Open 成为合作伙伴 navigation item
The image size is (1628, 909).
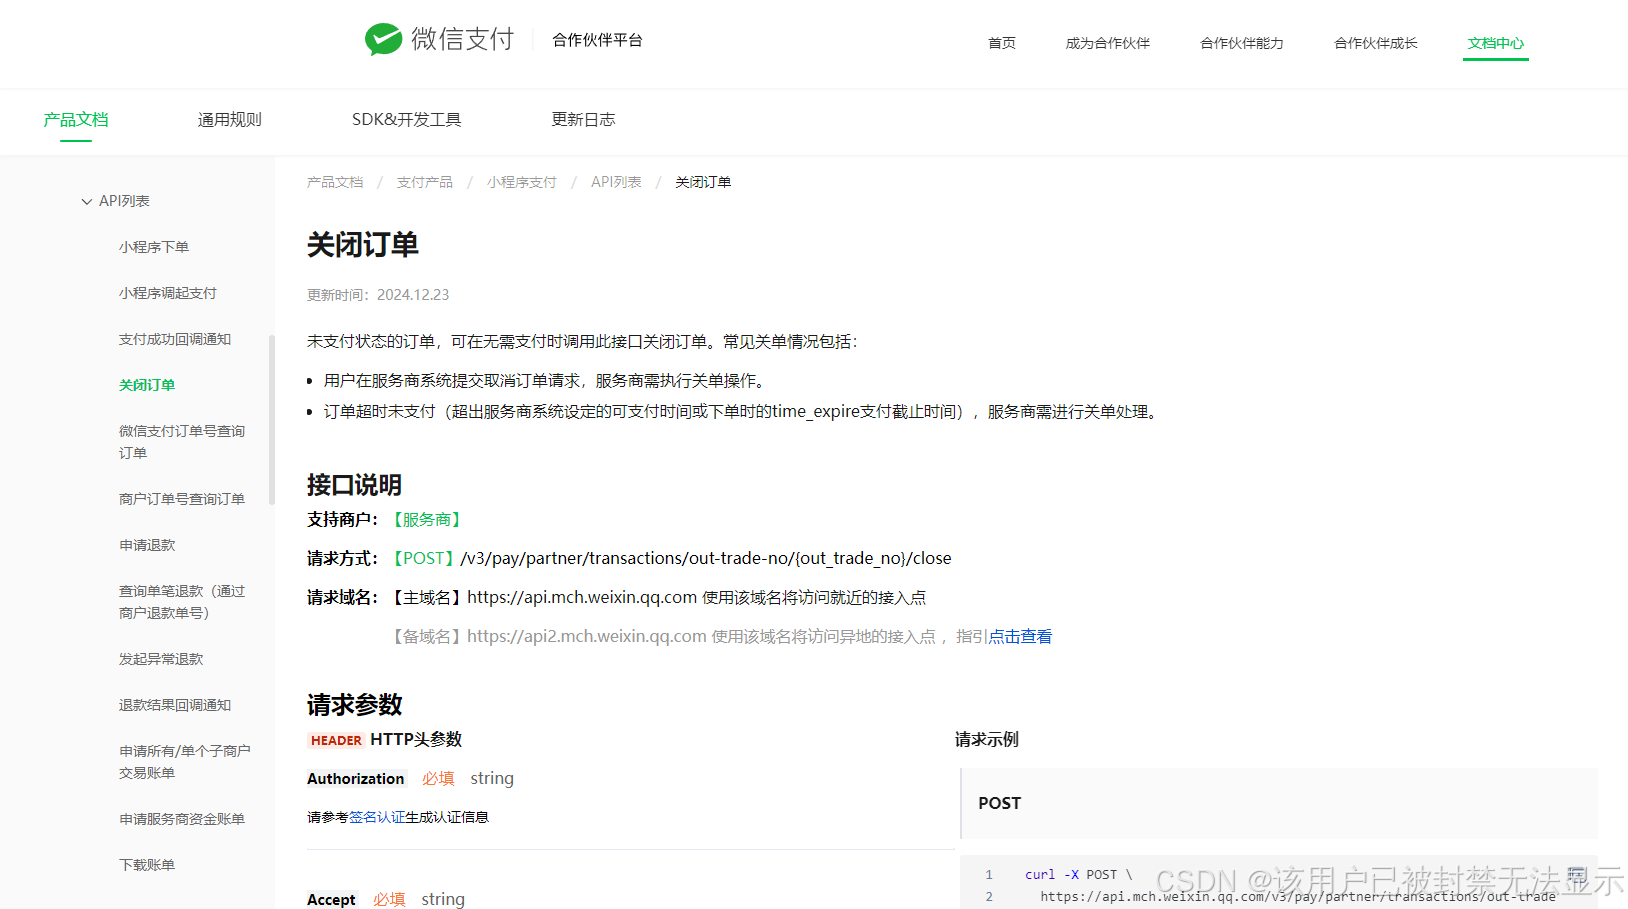click(1107, 43)
